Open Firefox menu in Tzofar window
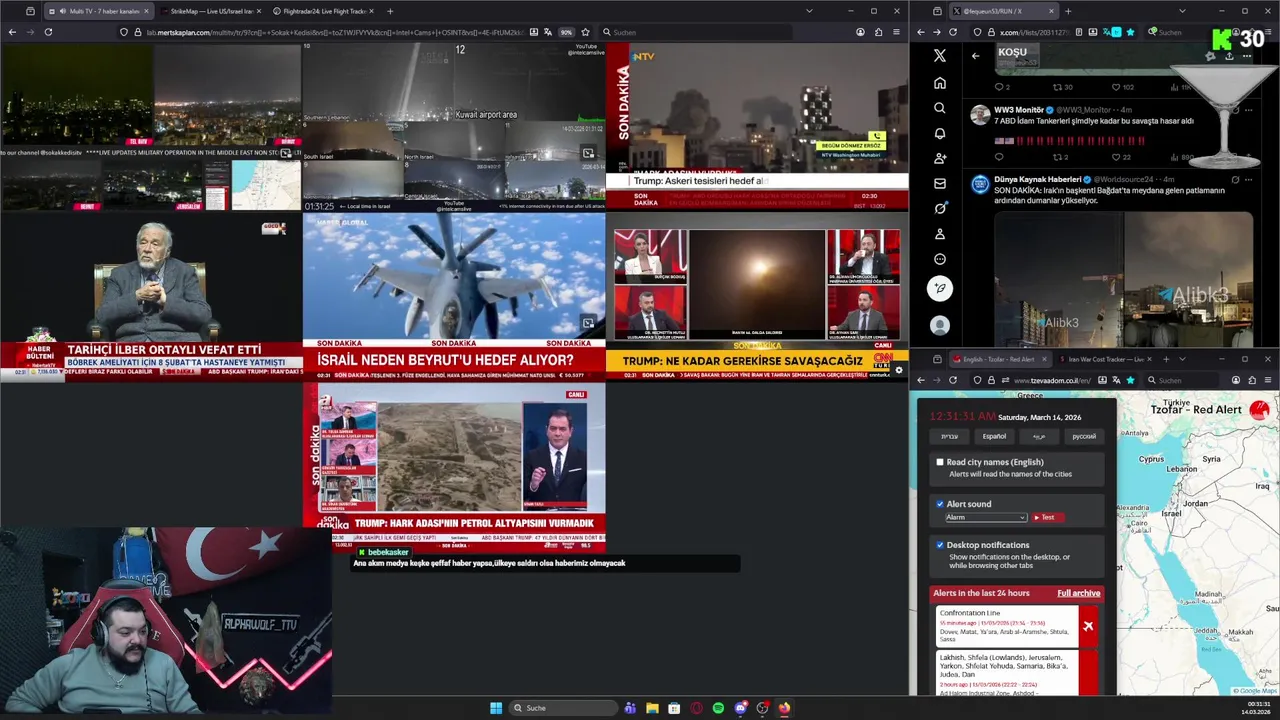The height and width of the screenshot is (720, 1280). (x=1268, y=380)
